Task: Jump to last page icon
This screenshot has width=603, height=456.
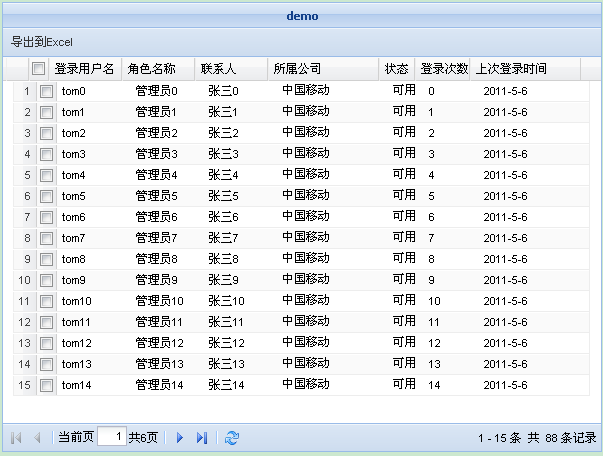Action: (x=202, y=438)
